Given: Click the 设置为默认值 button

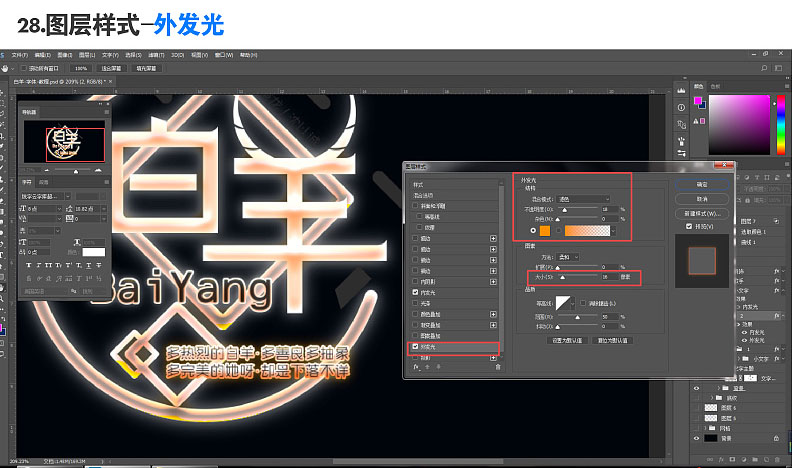Looking at the screenshot, I should click(567, 340).
